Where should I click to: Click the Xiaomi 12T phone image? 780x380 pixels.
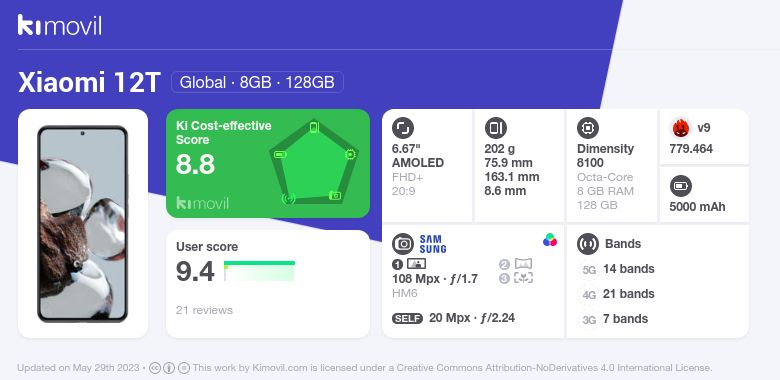pos(83,224)
